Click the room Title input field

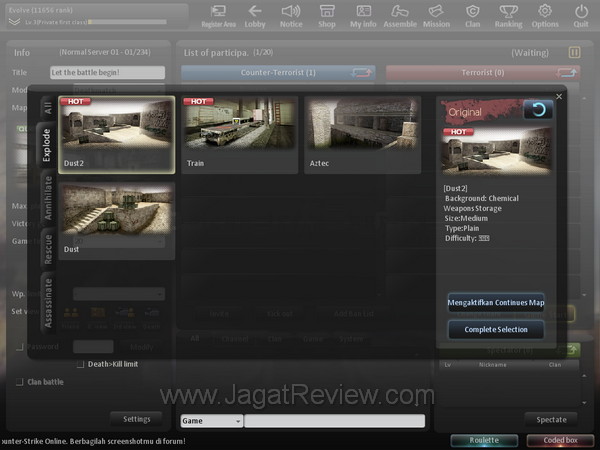108,72
